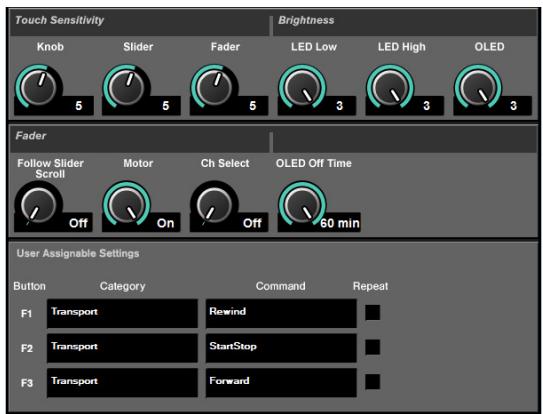Click the OLED brightness knob
This screenshot has width=543, height=414.
(x=478, y=87)
